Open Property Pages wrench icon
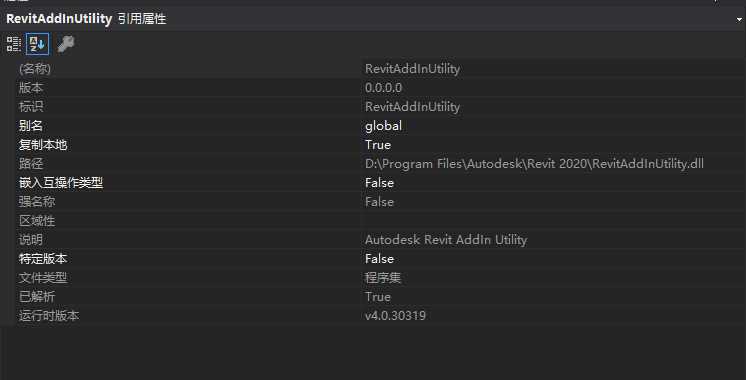This screenshot has height=380, width=746. pos(66,44)
